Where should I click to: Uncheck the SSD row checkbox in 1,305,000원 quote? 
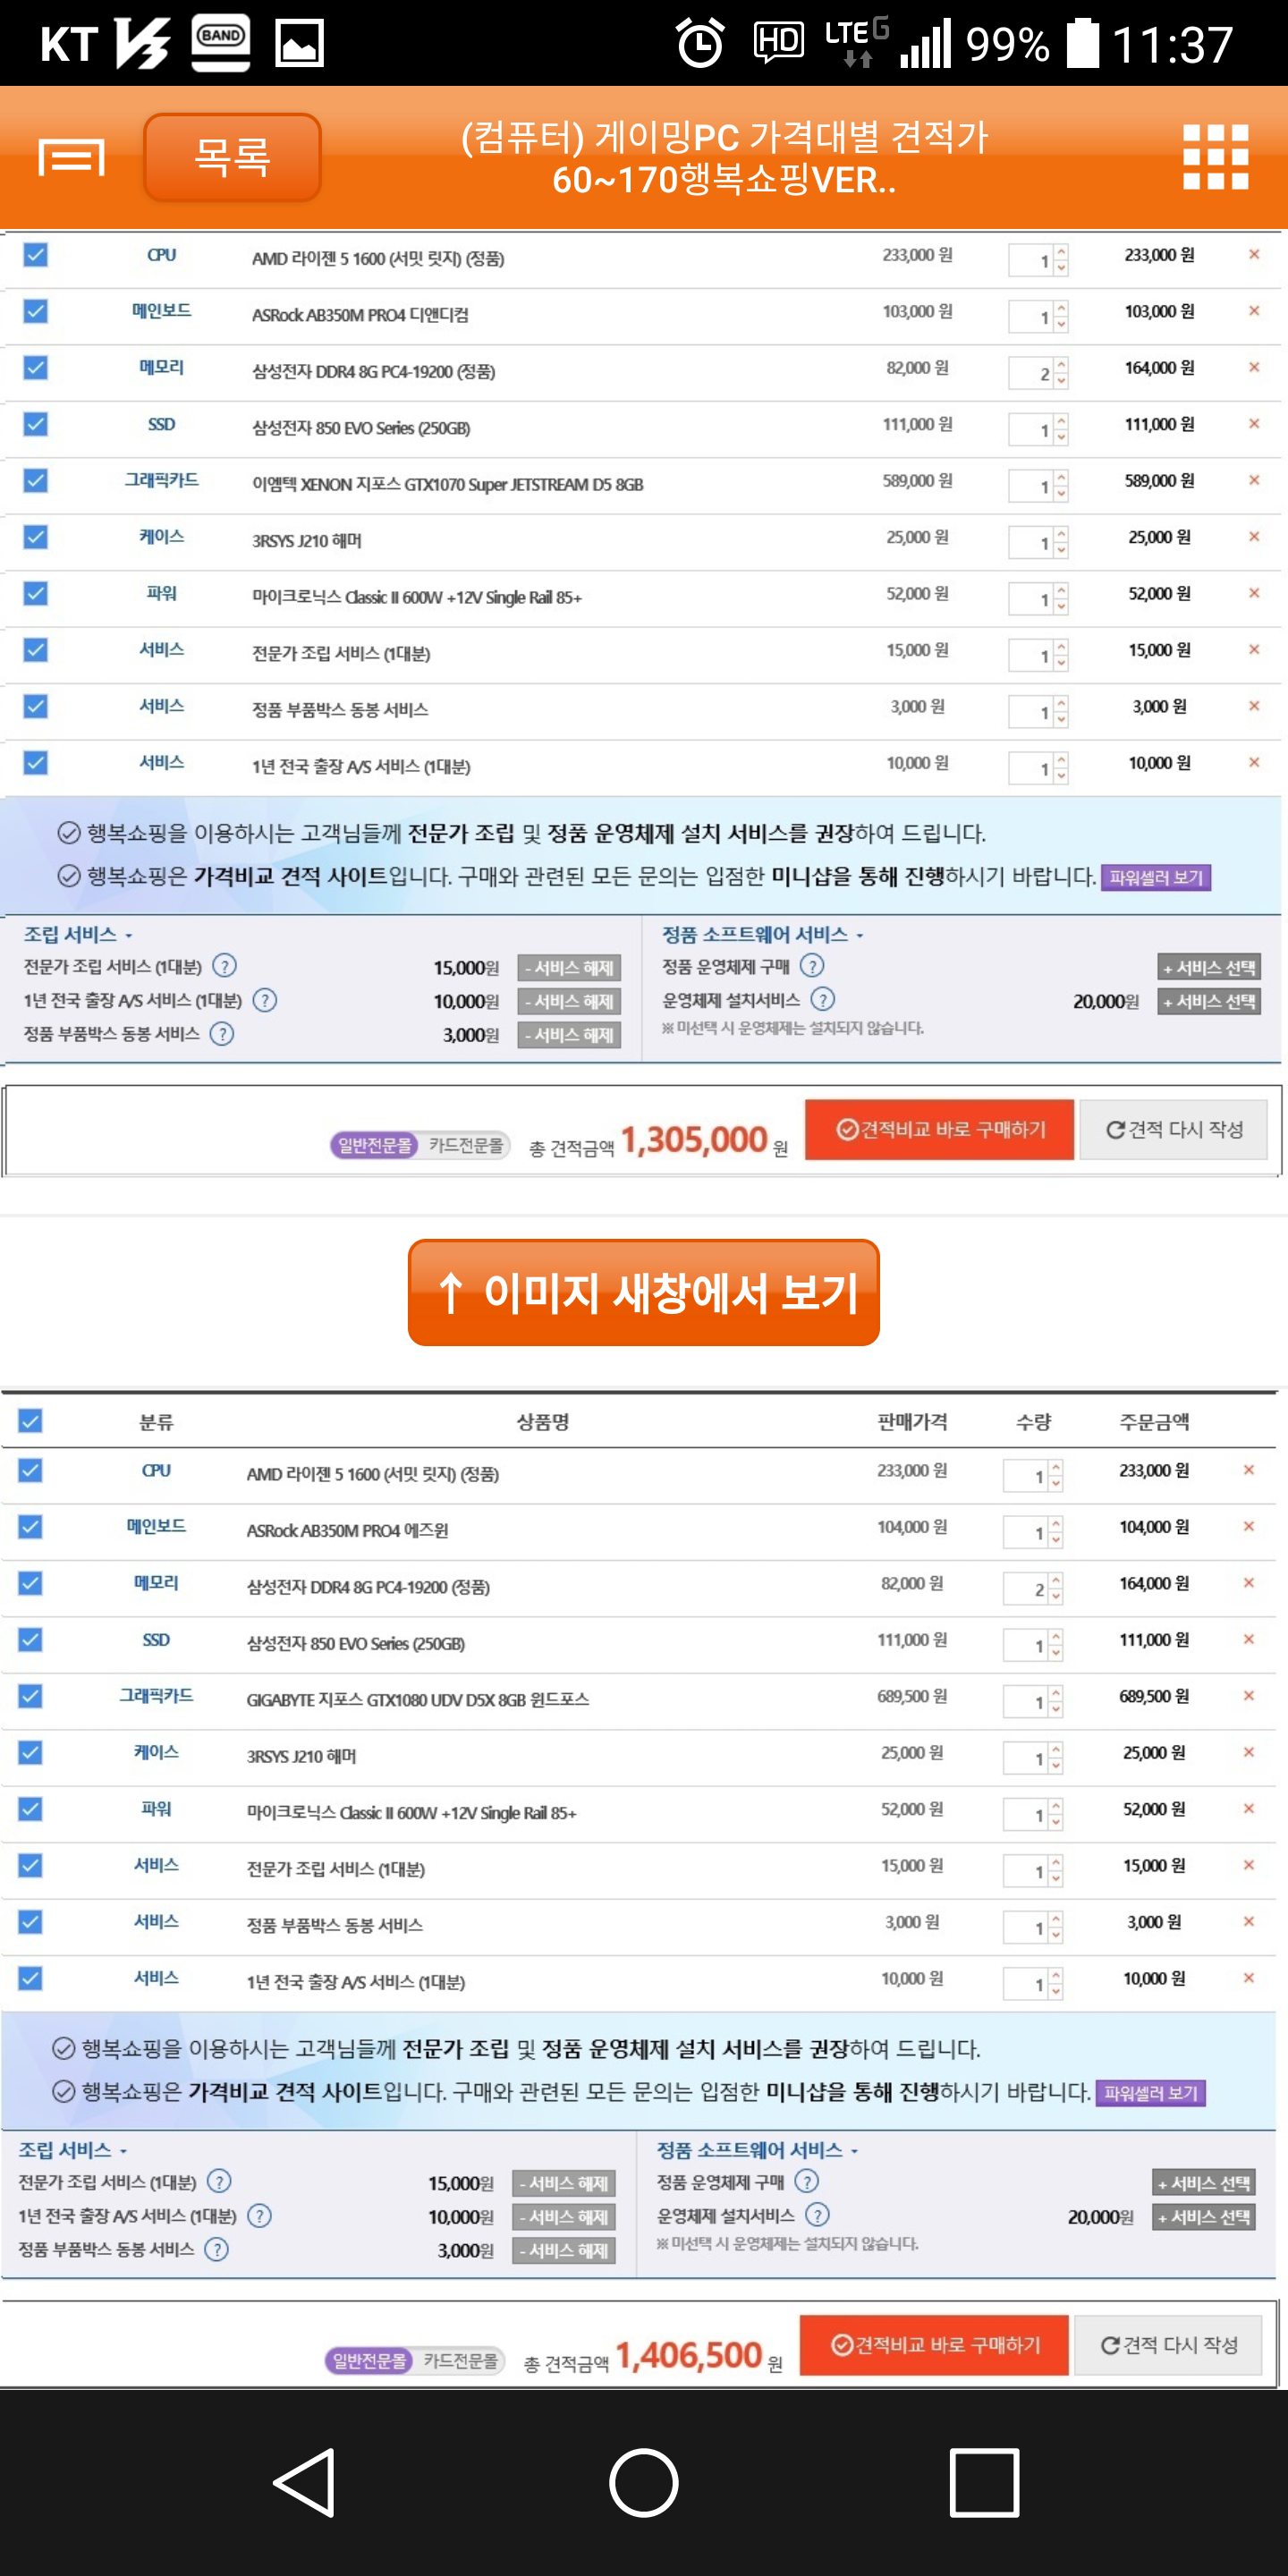pos(35,424)
